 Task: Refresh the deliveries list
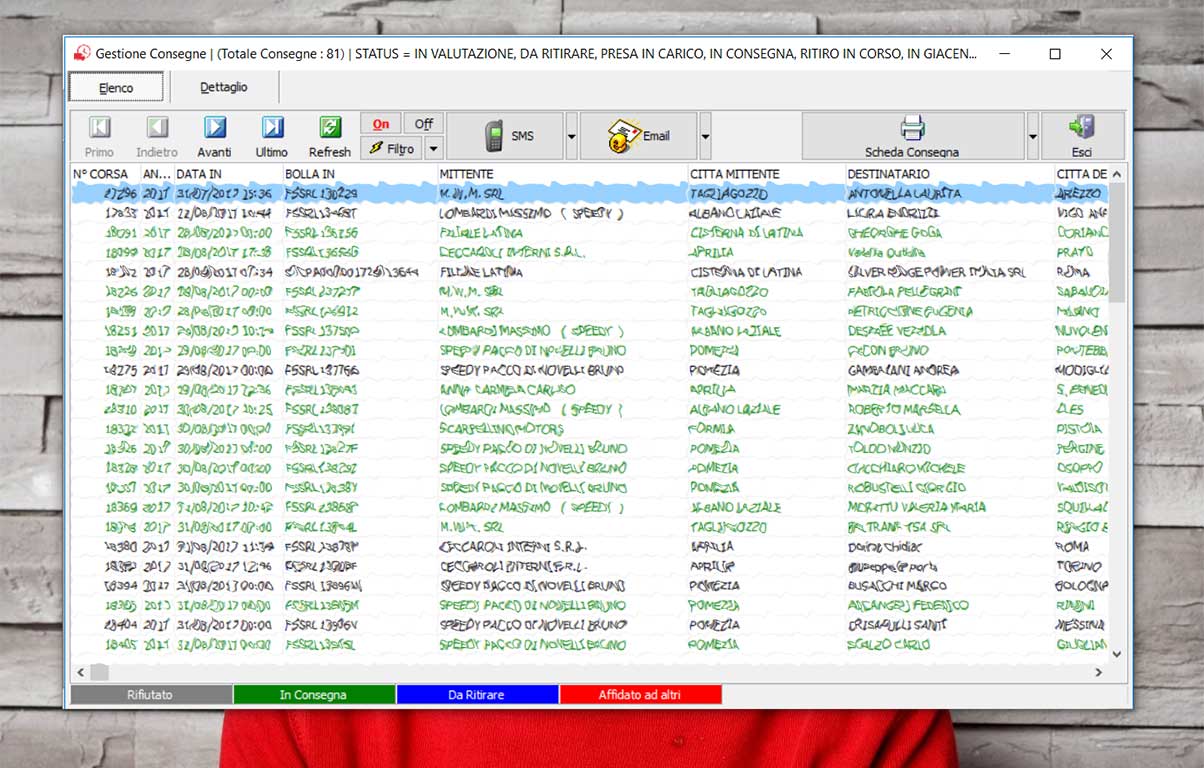(x=330, y=136)
